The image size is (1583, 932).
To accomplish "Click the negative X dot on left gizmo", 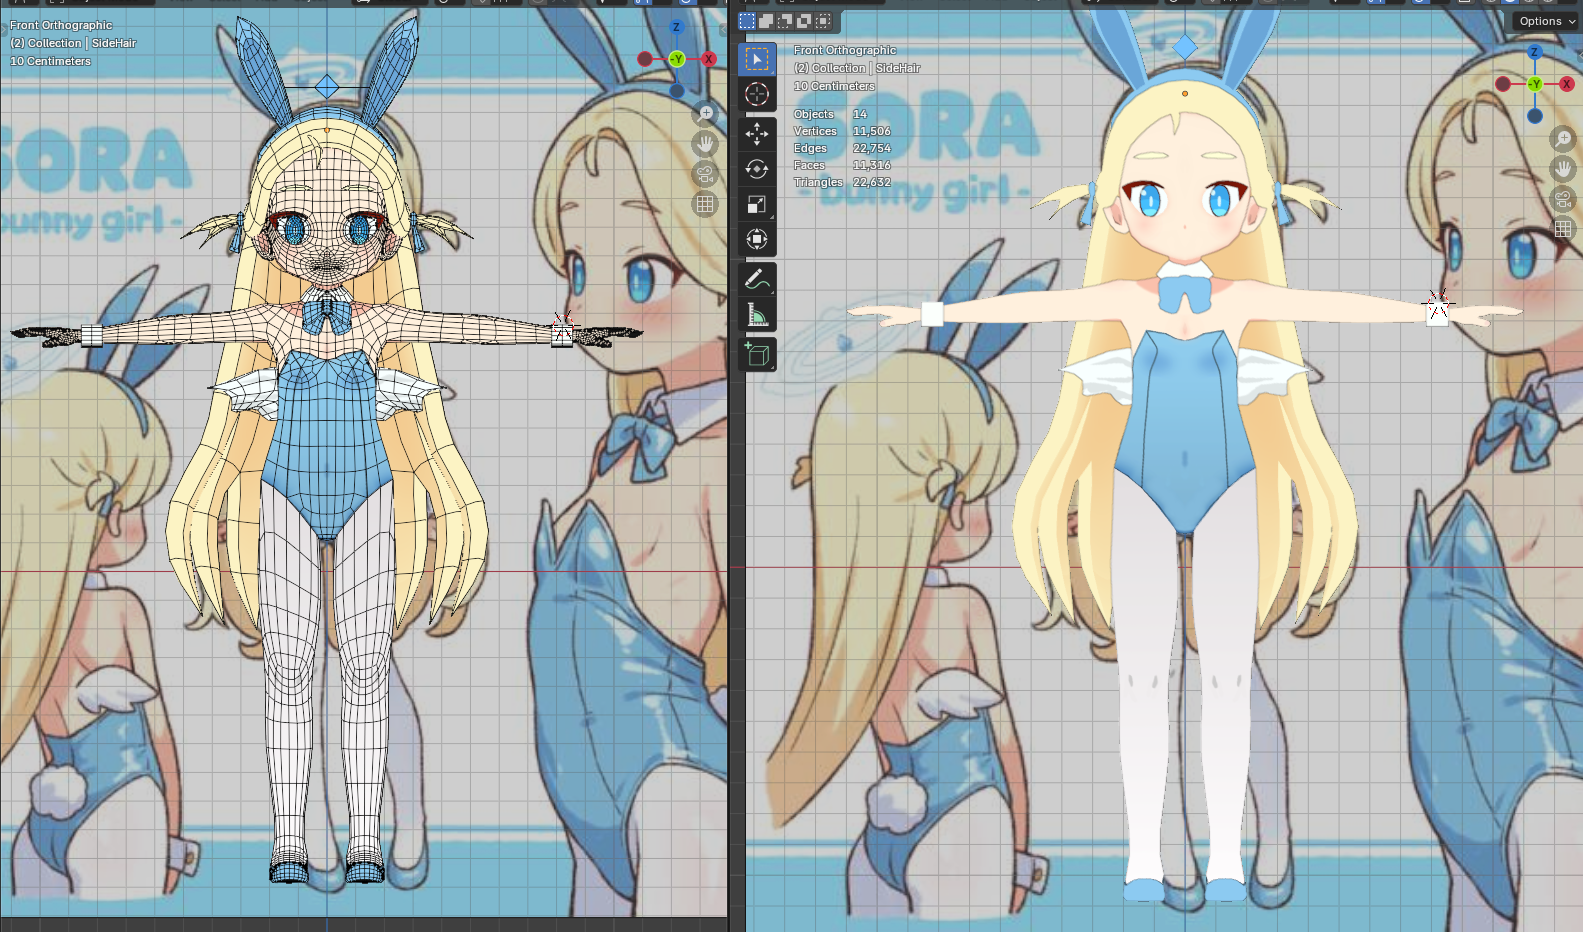I will click(x=645, y=59).
